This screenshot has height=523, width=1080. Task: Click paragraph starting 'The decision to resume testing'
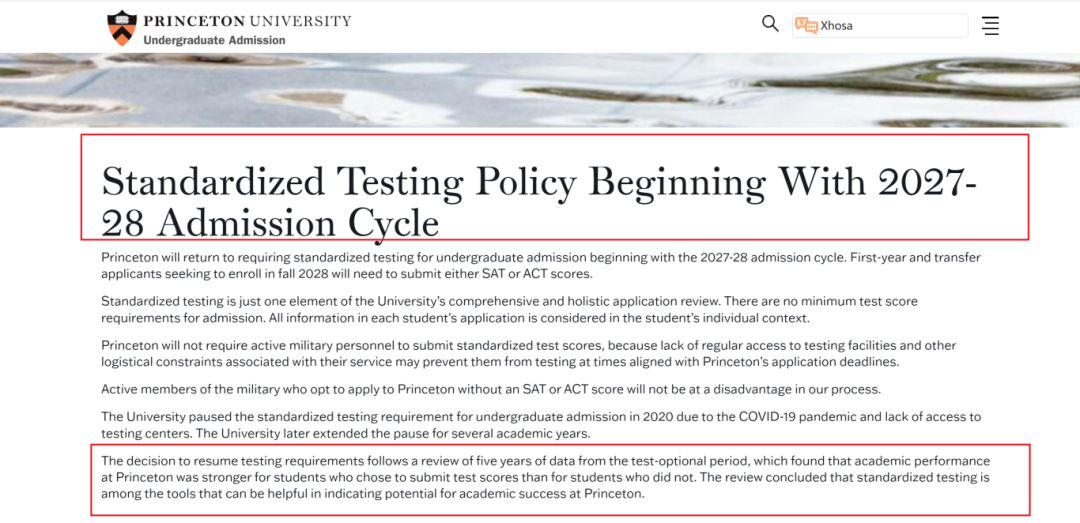point(540,477)
